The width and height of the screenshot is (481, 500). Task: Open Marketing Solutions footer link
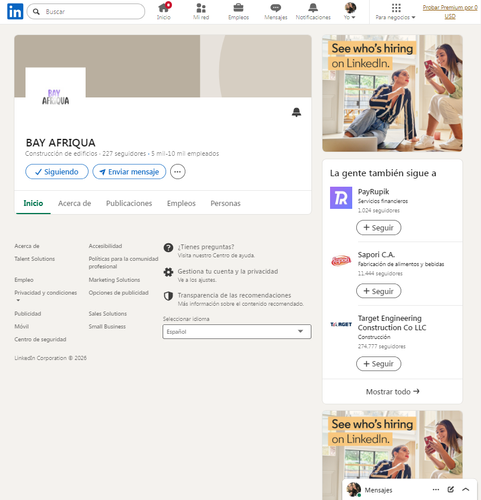[x=114, y=280]
